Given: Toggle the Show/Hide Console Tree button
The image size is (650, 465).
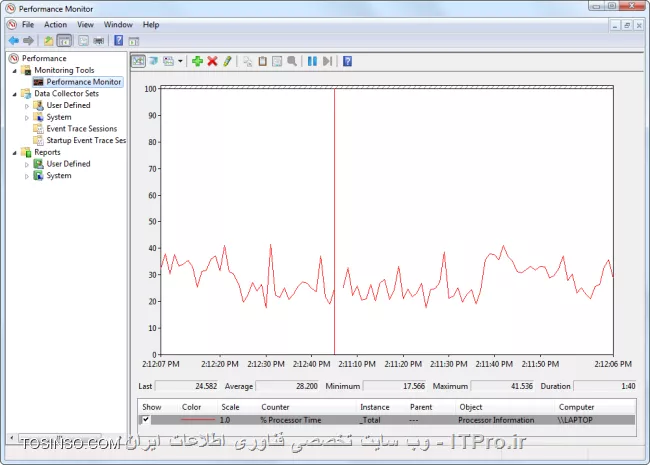Looking at the screenshot, I should (x=64, y=41).
